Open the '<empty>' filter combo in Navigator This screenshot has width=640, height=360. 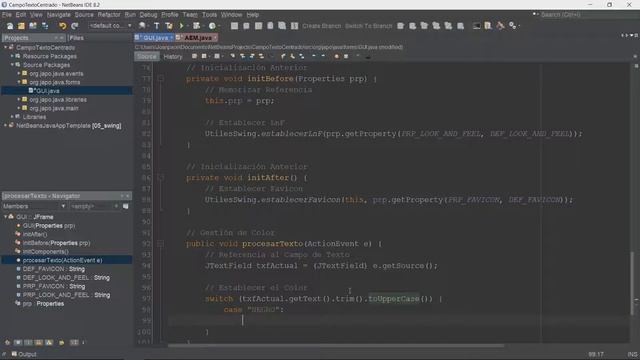pos(95,207)
